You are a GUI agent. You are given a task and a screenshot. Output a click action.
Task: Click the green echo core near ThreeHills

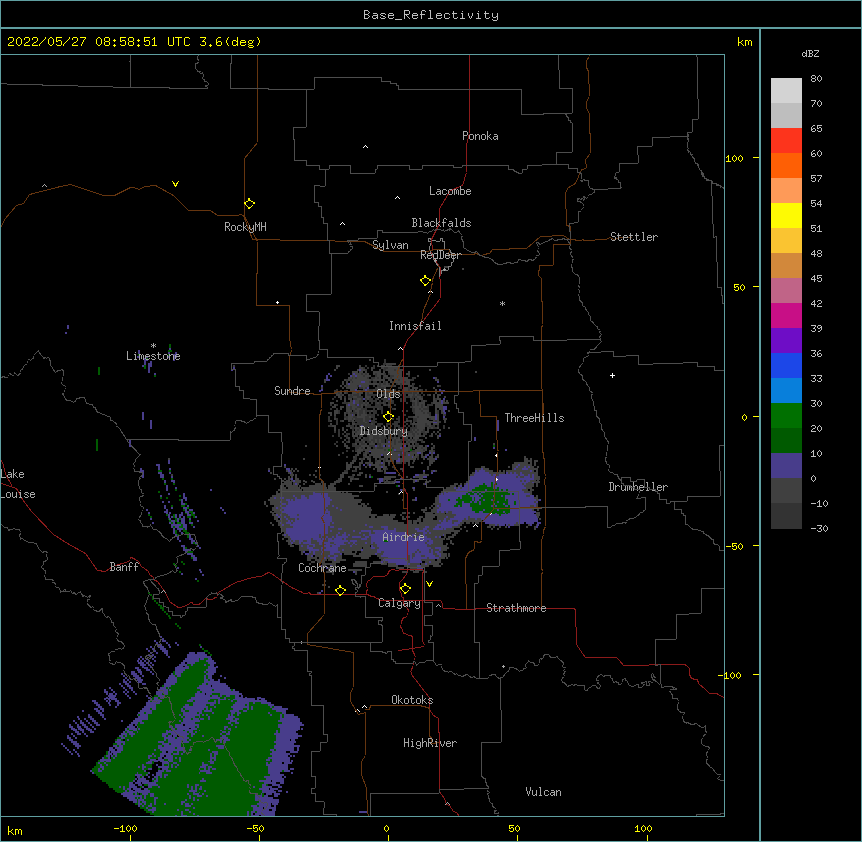pyautogui.click(x=487, y=499)
